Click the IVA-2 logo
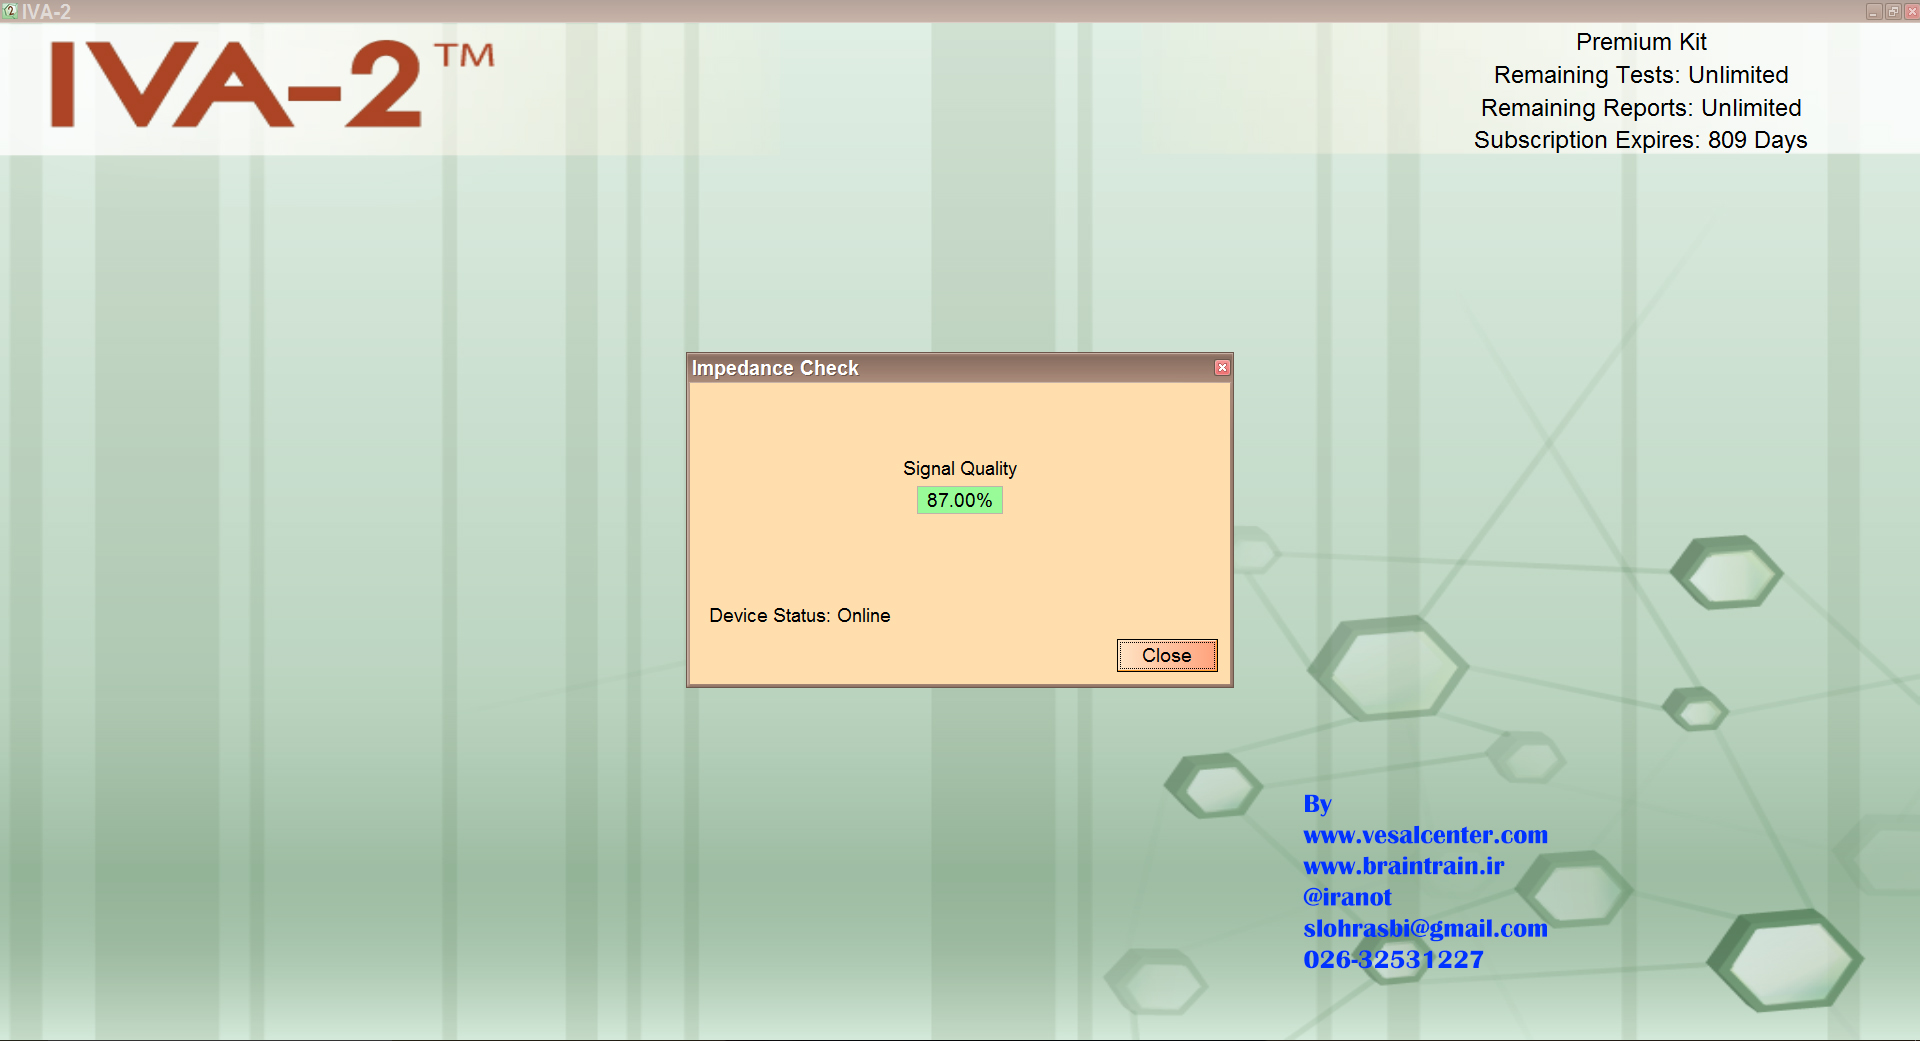1920x1041 pixels. click(272, 84)
